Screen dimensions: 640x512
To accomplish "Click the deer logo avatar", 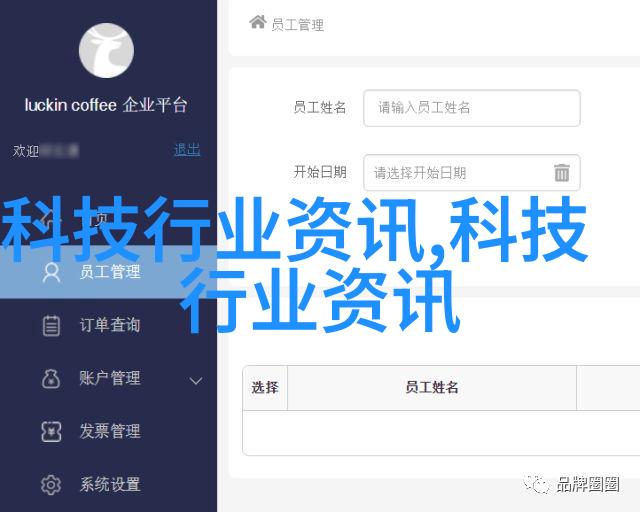I will [x=106, y=51].
